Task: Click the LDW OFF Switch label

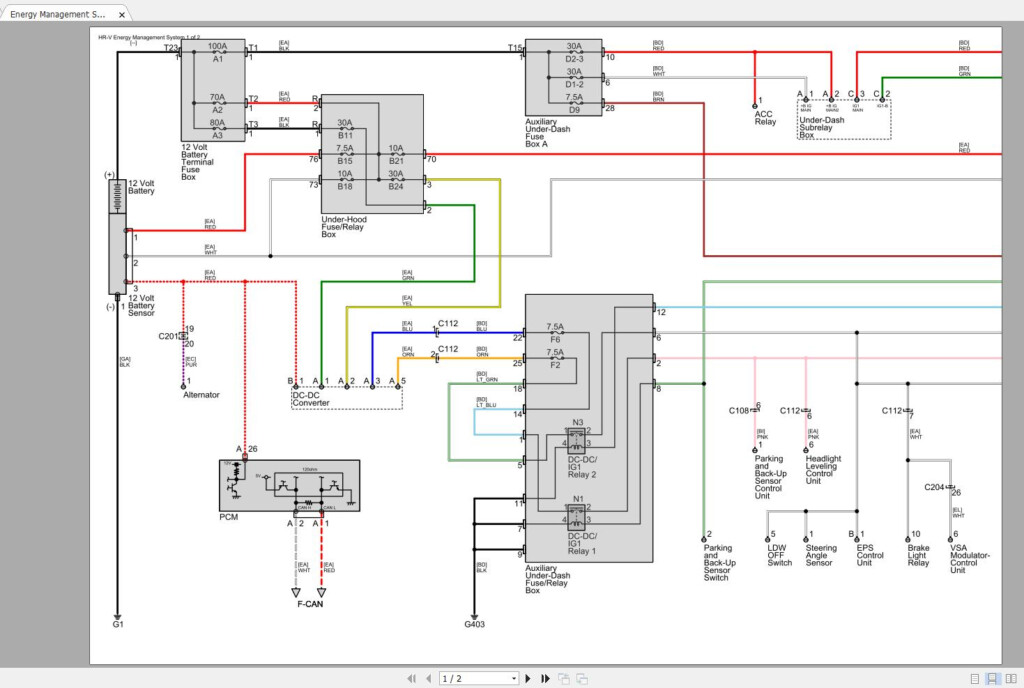Action: 780,555
